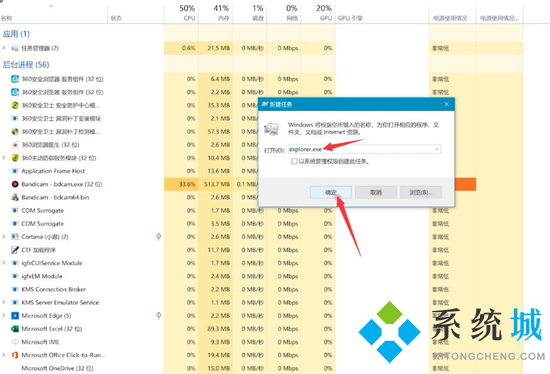Click the Microsoft Office Click-to-Run icon
The height and width of the screenshot is (374, 550).
point(15,355)
